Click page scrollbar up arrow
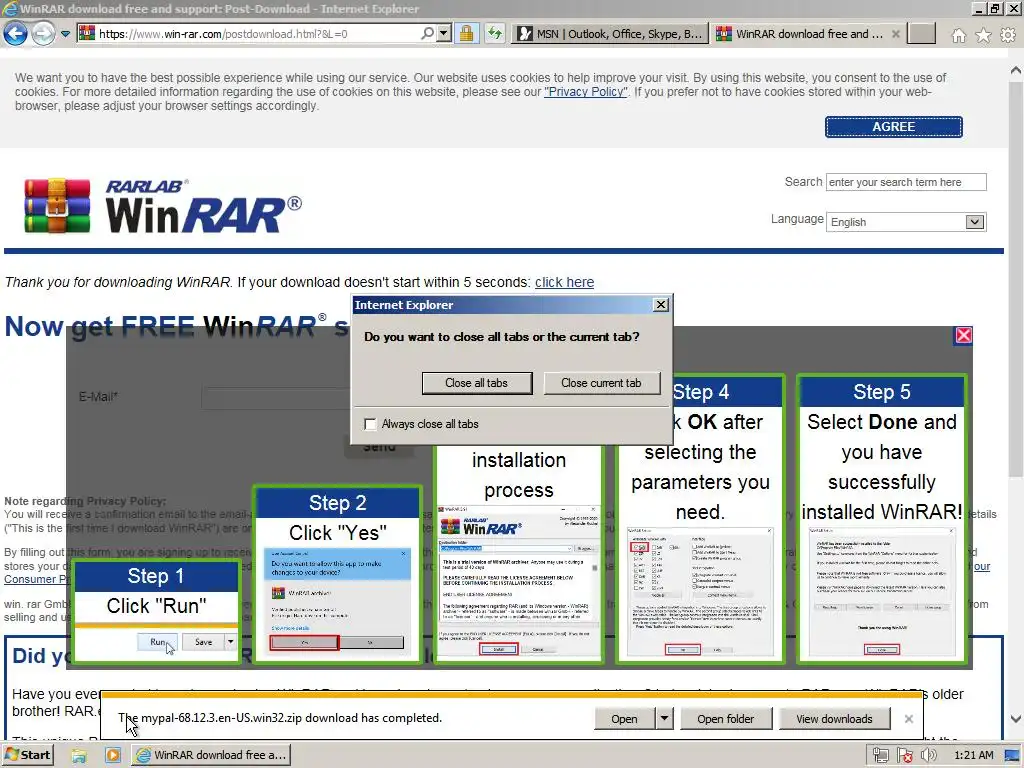Screen dimensions: 1024x768 [x=1016, y=70]
